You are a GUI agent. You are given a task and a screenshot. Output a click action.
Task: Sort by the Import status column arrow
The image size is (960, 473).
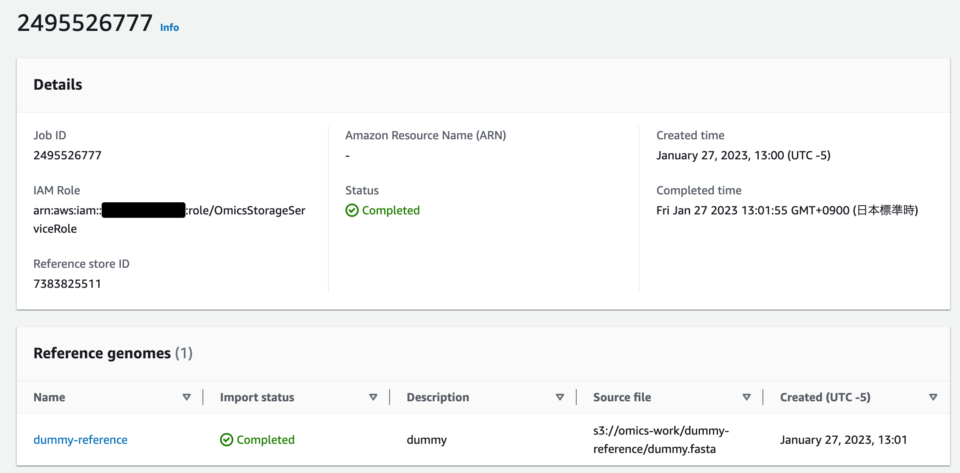(x=373, y=397)
